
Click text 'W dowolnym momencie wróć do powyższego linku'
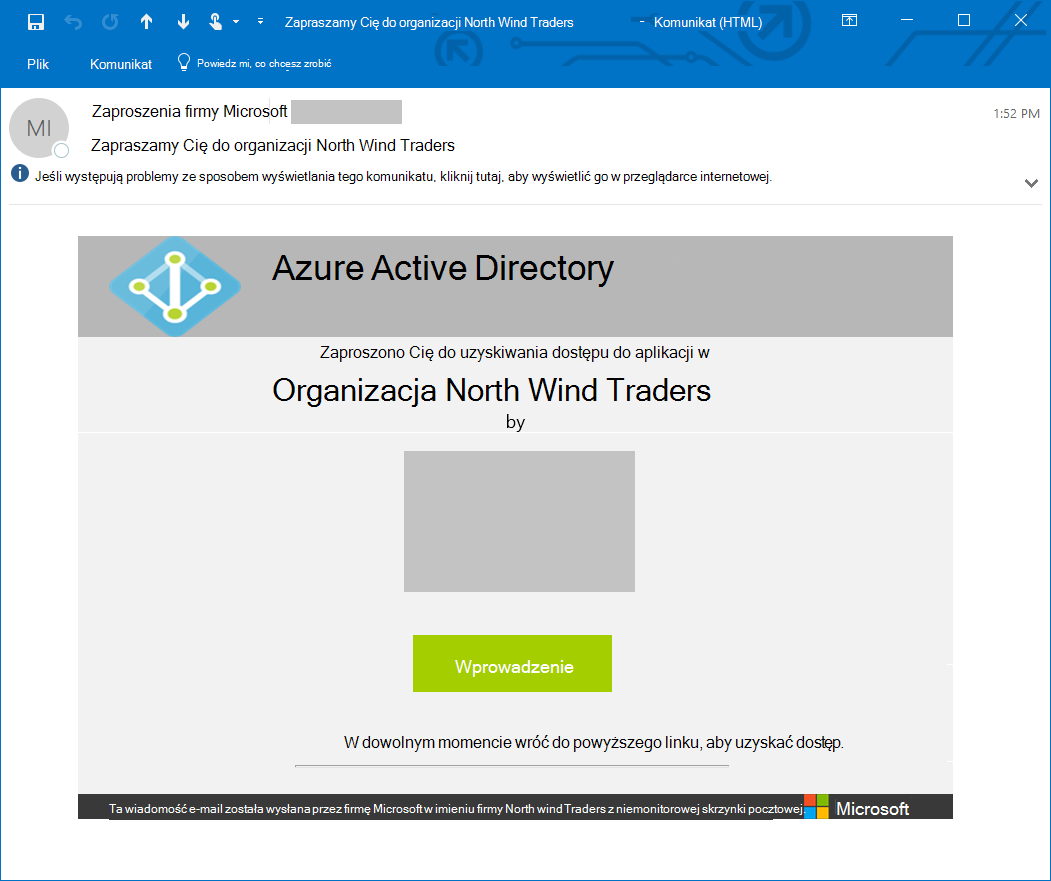593,743
